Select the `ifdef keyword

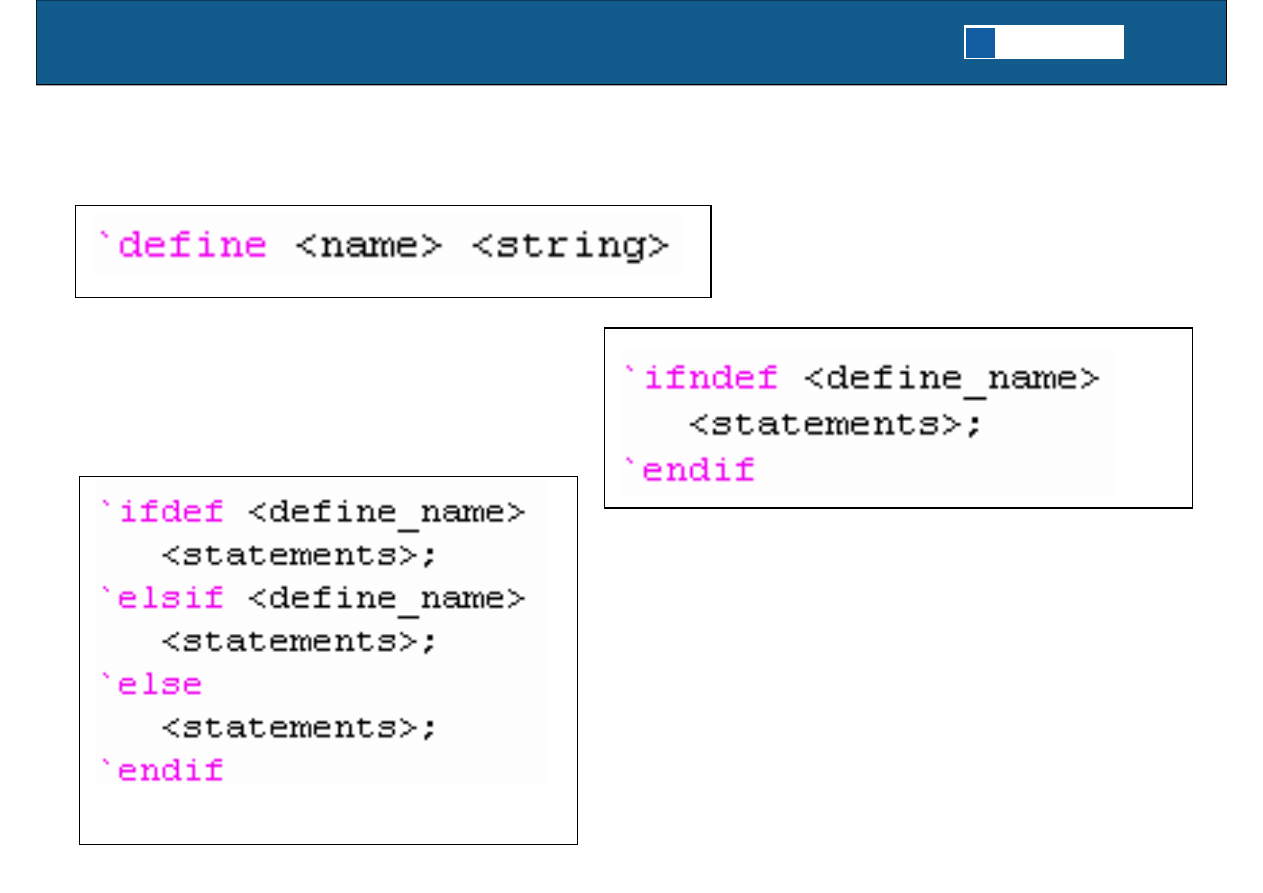tap(162, 511)
